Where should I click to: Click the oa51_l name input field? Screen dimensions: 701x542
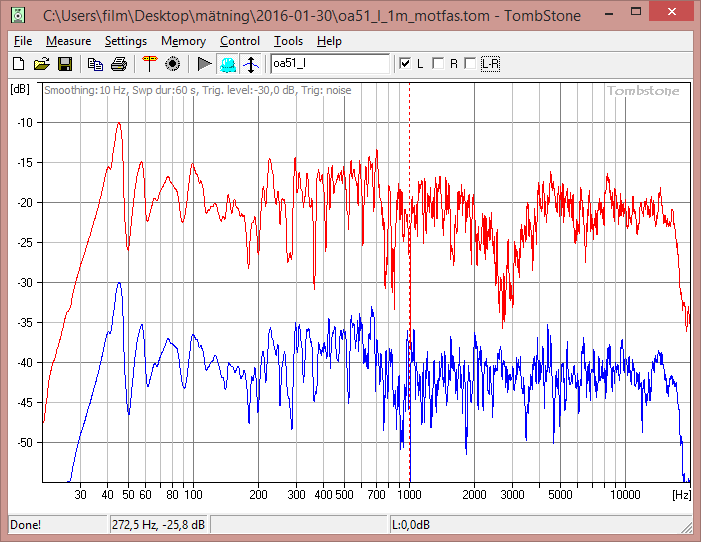click(330, 64)
